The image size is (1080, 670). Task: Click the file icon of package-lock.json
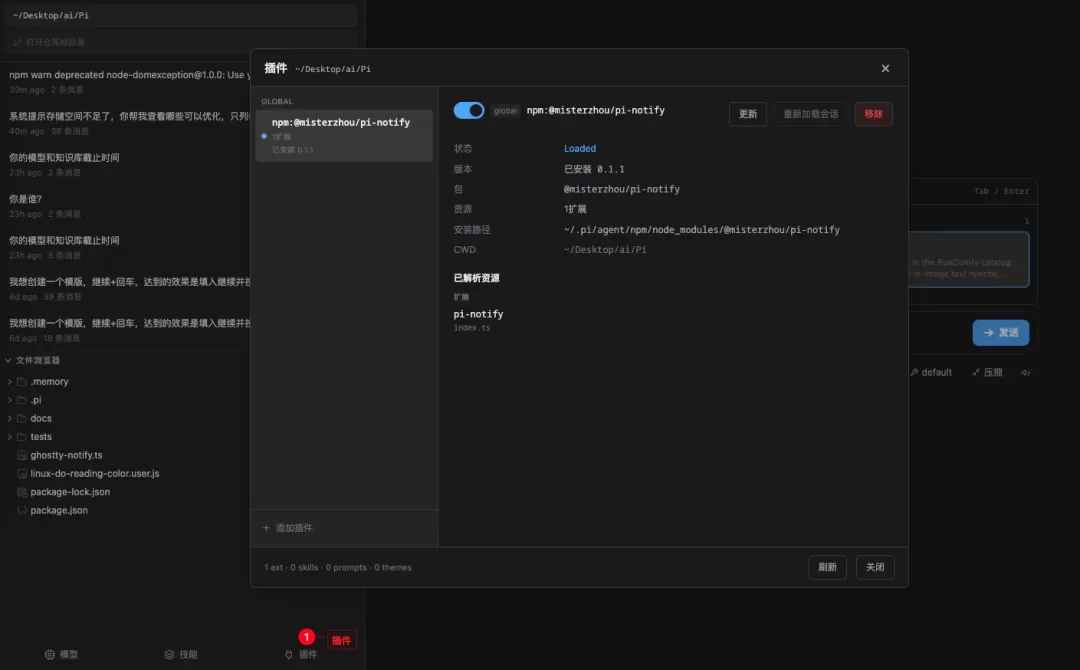[x=22, y=492]
